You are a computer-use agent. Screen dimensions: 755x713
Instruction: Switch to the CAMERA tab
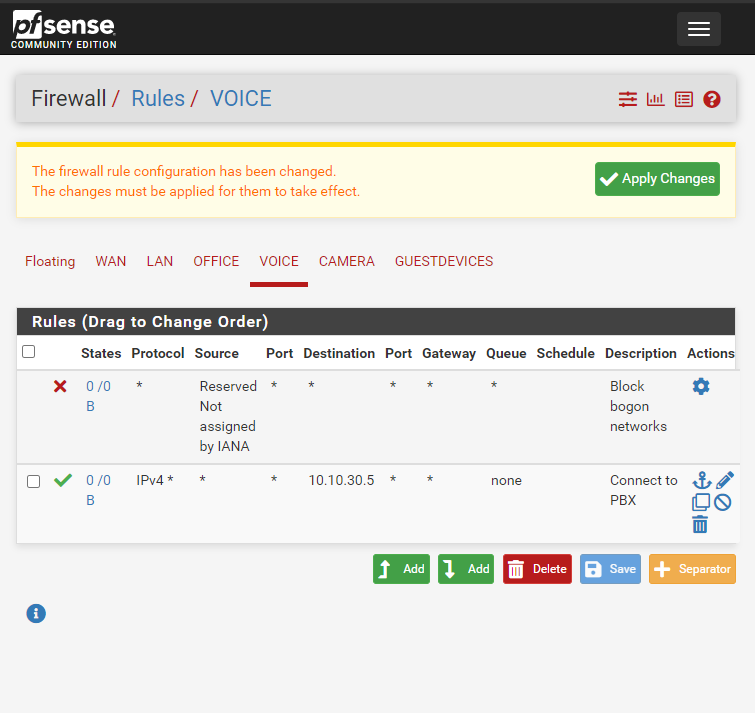click(x=346, y=261)
